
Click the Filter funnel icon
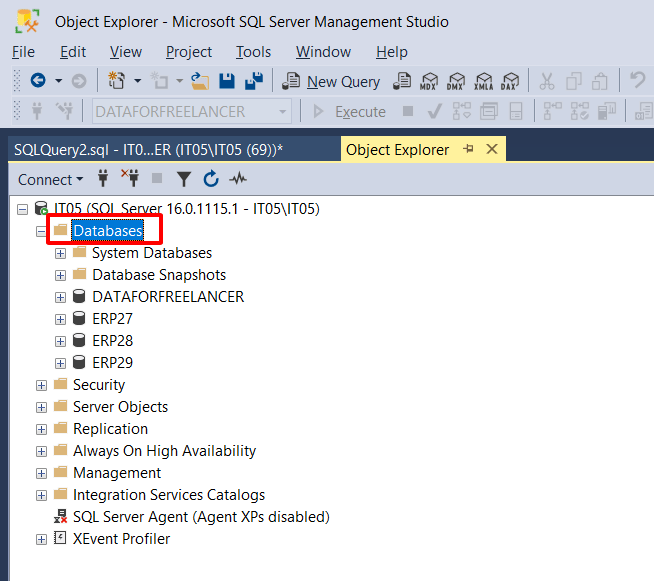tap(184, 179)
